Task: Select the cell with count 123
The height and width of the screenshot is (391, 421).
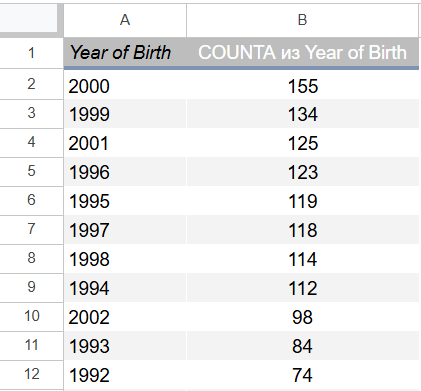Action: pos(302,172)
